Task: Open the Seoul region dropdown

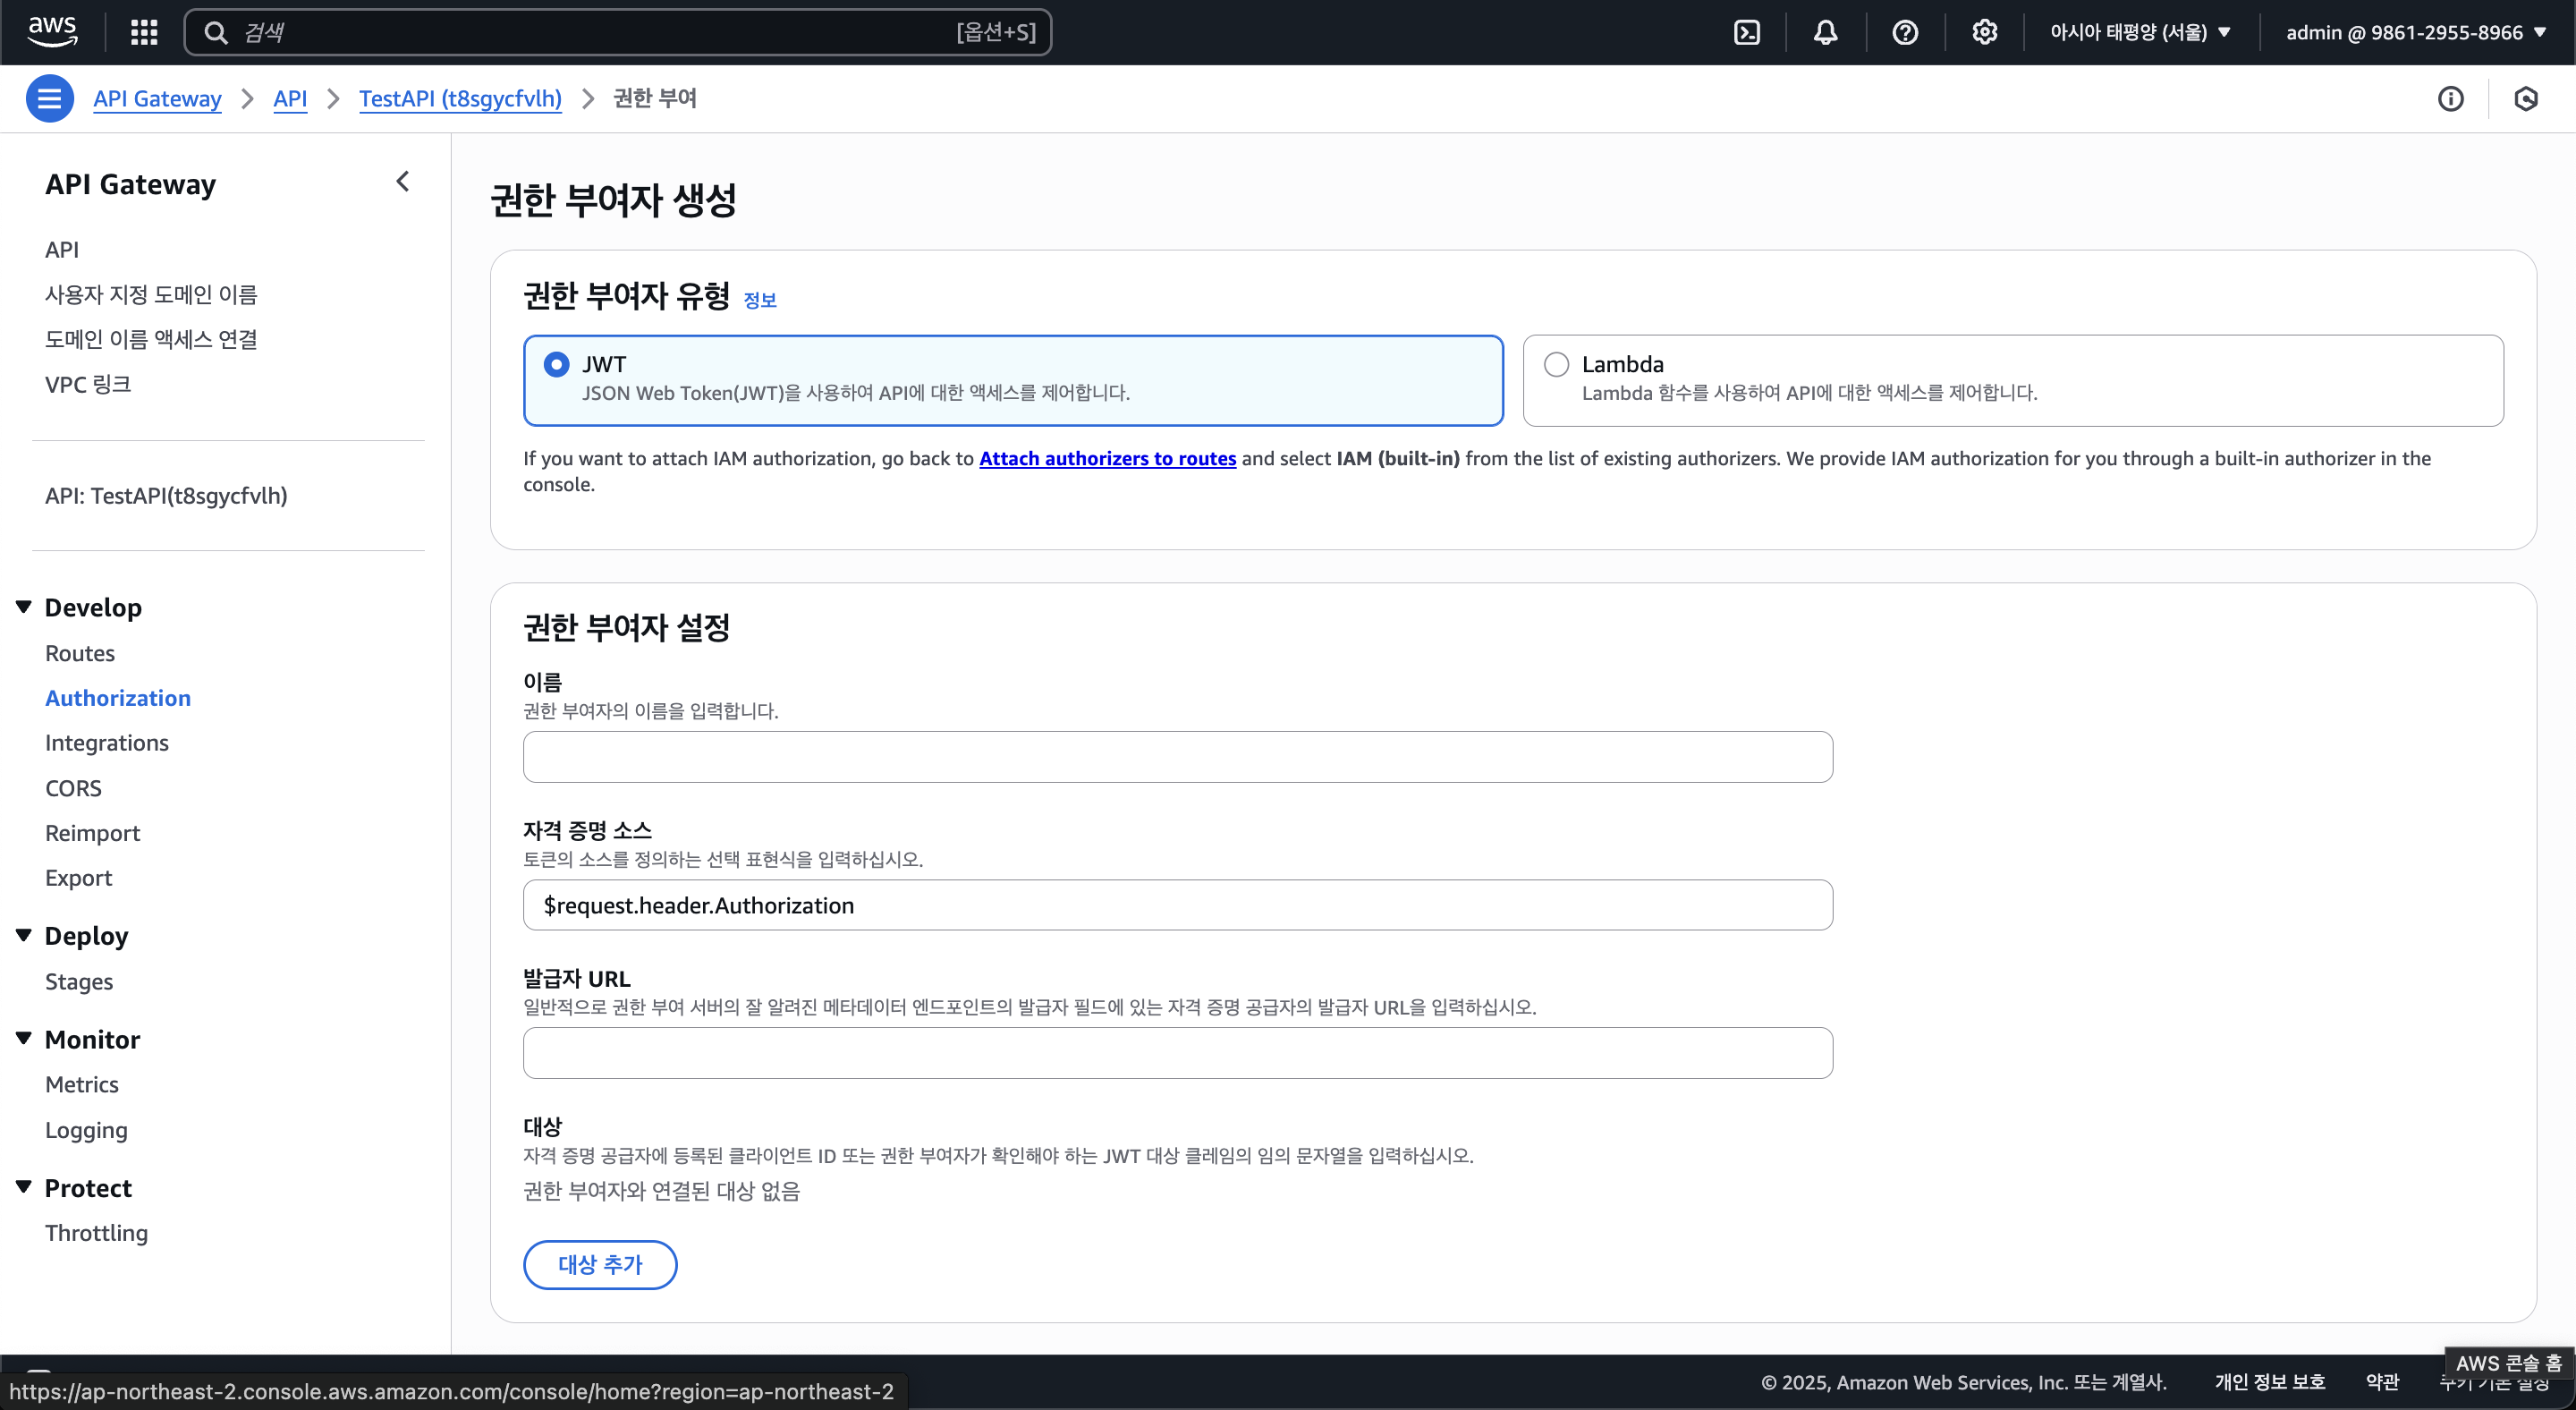Action: pyautogui.click(x=2140, y=32)
